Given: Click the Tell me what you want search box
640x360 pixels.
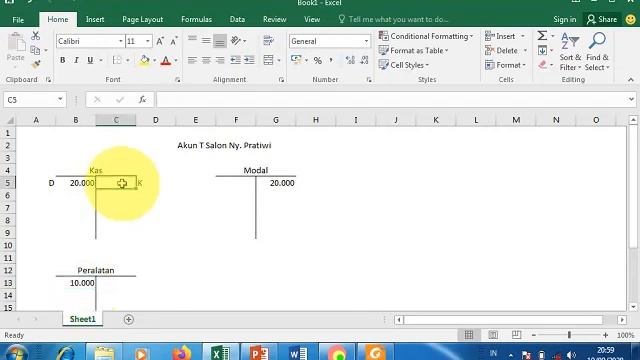Looking at the screenshot, I should 393,20.
